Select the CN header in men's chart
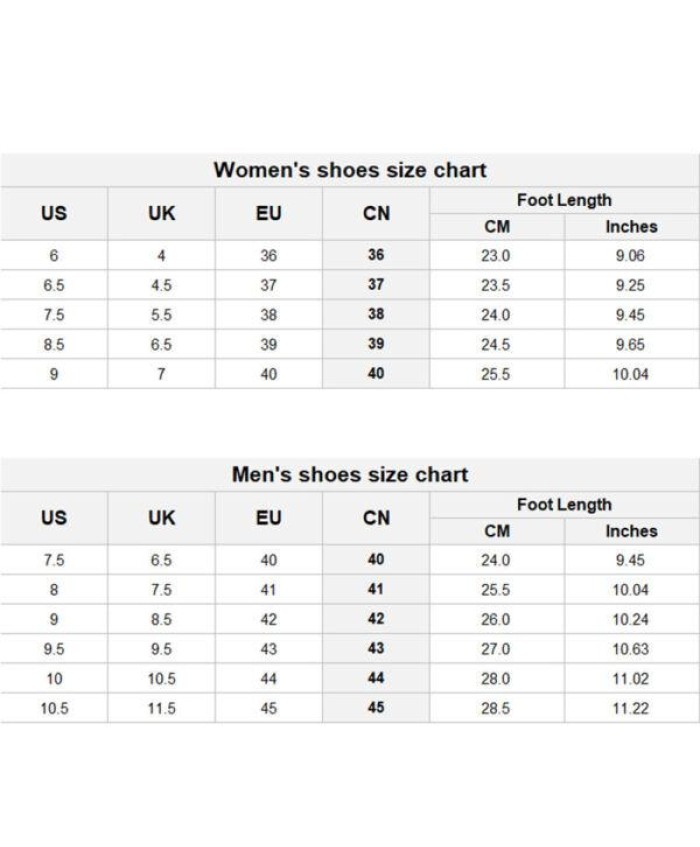The width and height of the screenshot is (700, 847). point(376,518)
